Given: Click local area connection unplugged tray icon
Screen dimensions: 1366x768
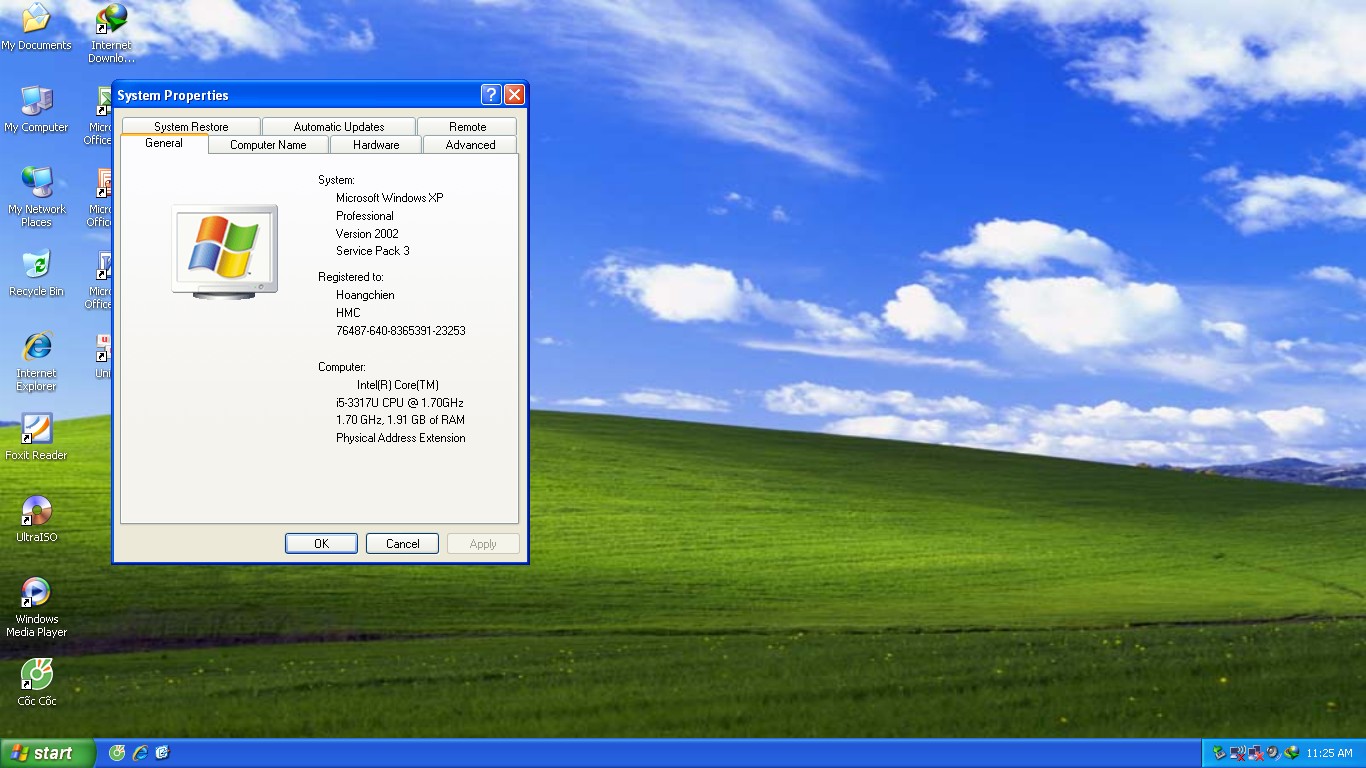Looking at the screenshot, I should pyautogui.click(x=1255, y=753).
